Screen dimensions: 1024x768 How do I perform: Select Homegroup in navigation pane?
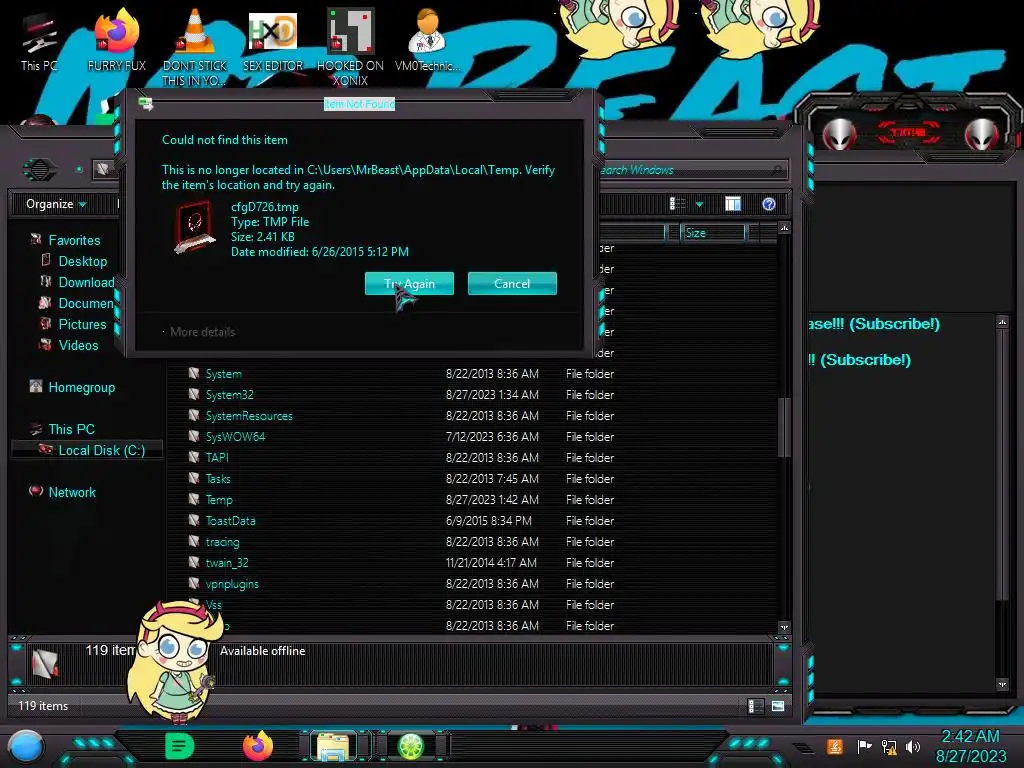pos(72,387)
